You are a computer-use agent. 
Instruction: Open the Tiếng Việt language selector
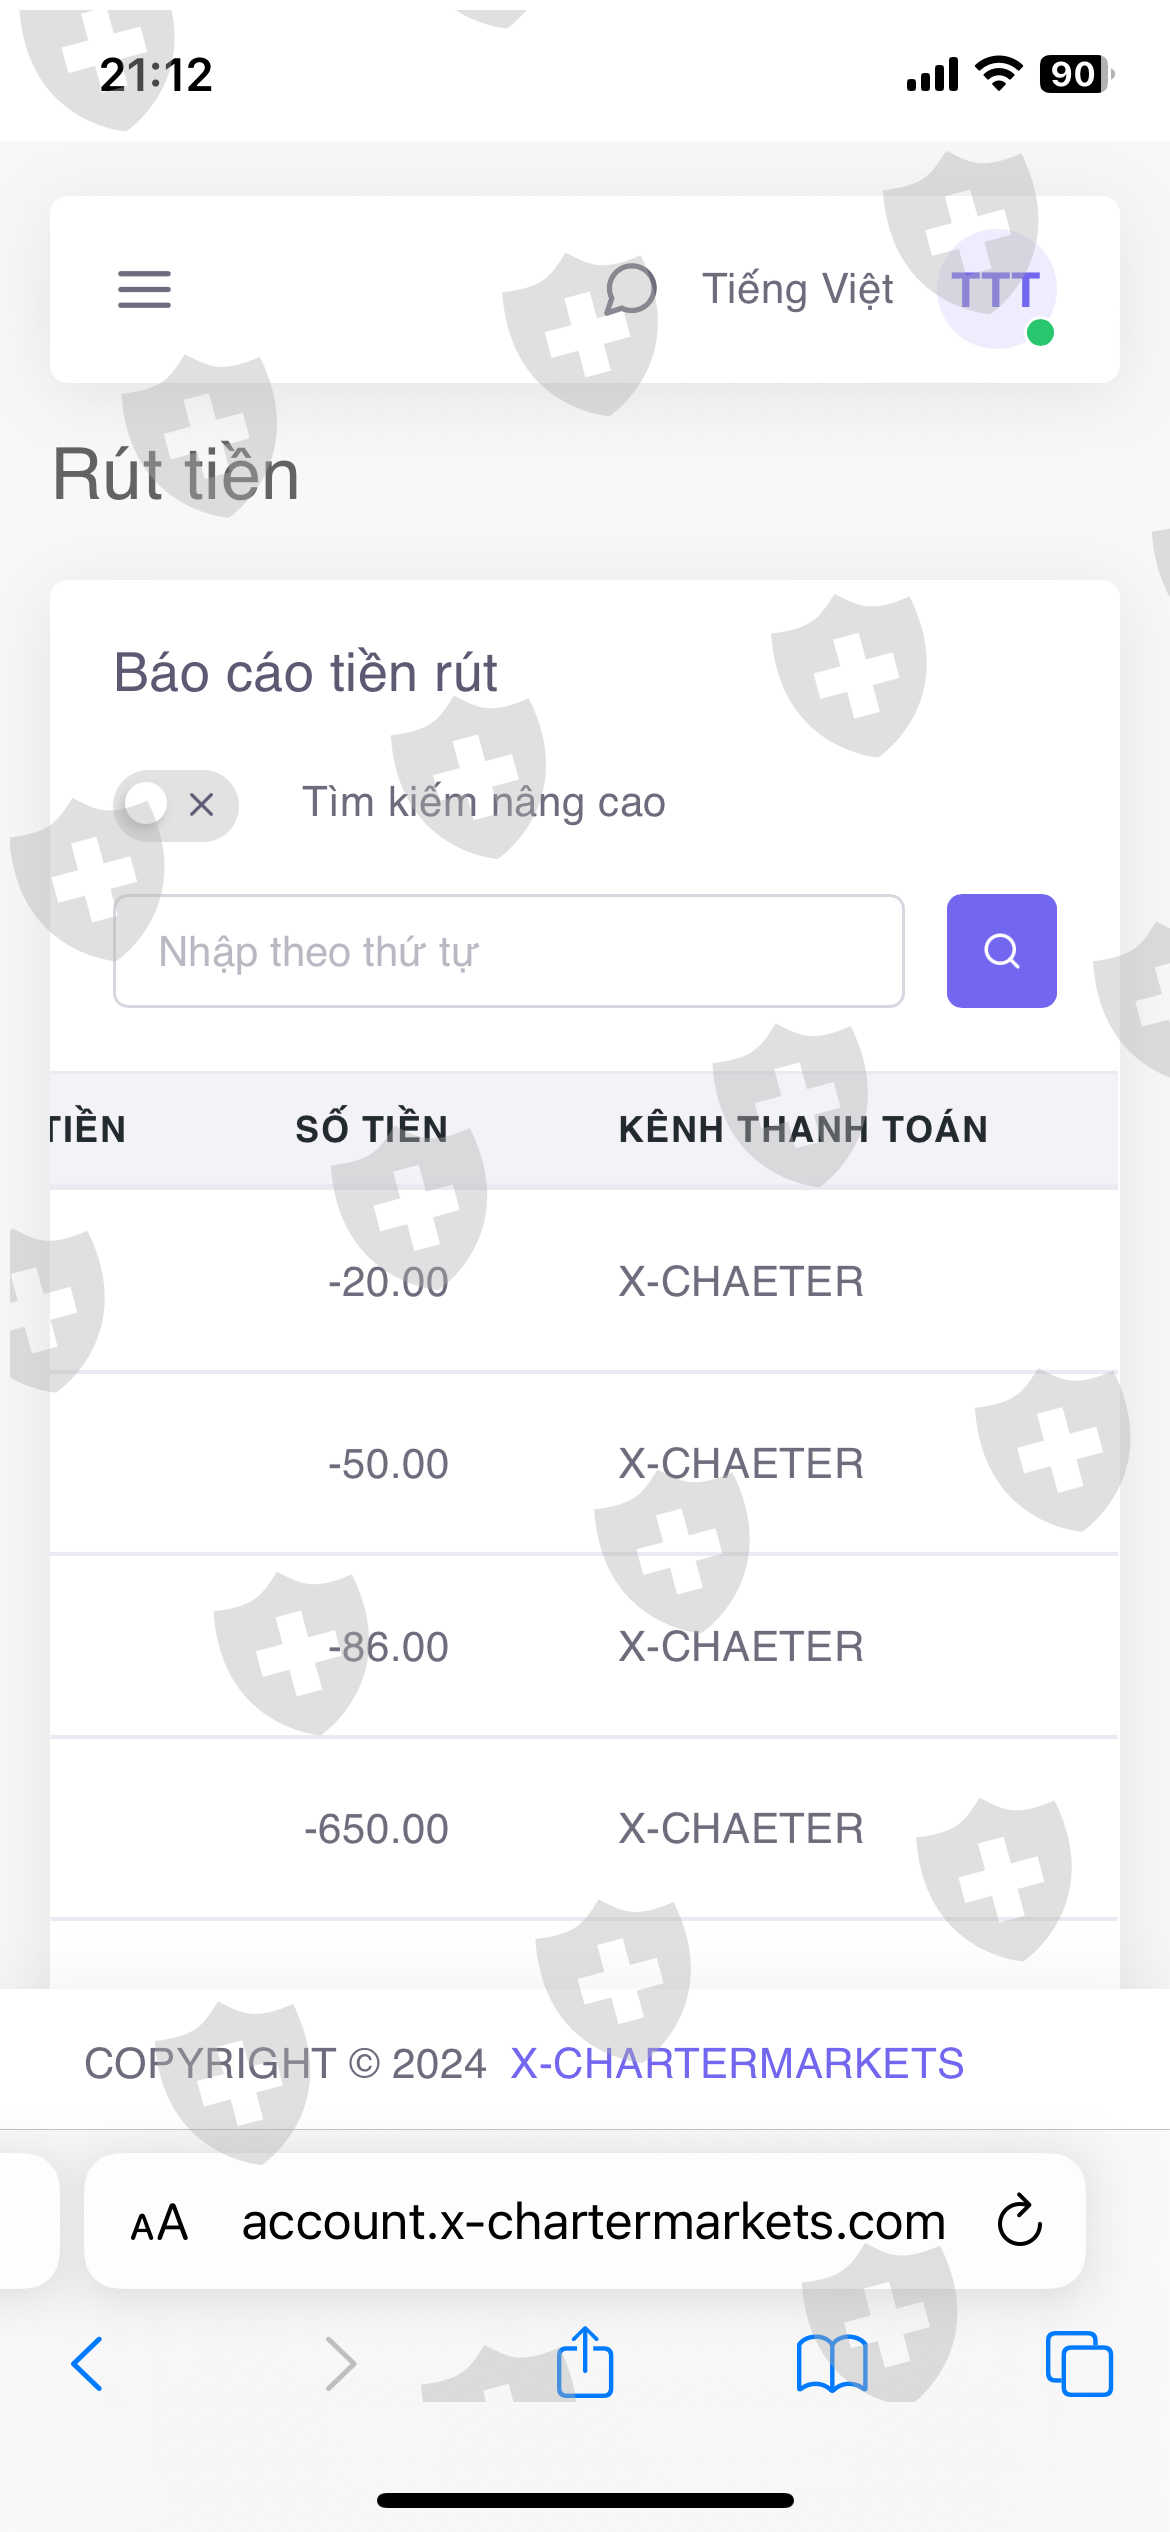(x=797, y=289)
